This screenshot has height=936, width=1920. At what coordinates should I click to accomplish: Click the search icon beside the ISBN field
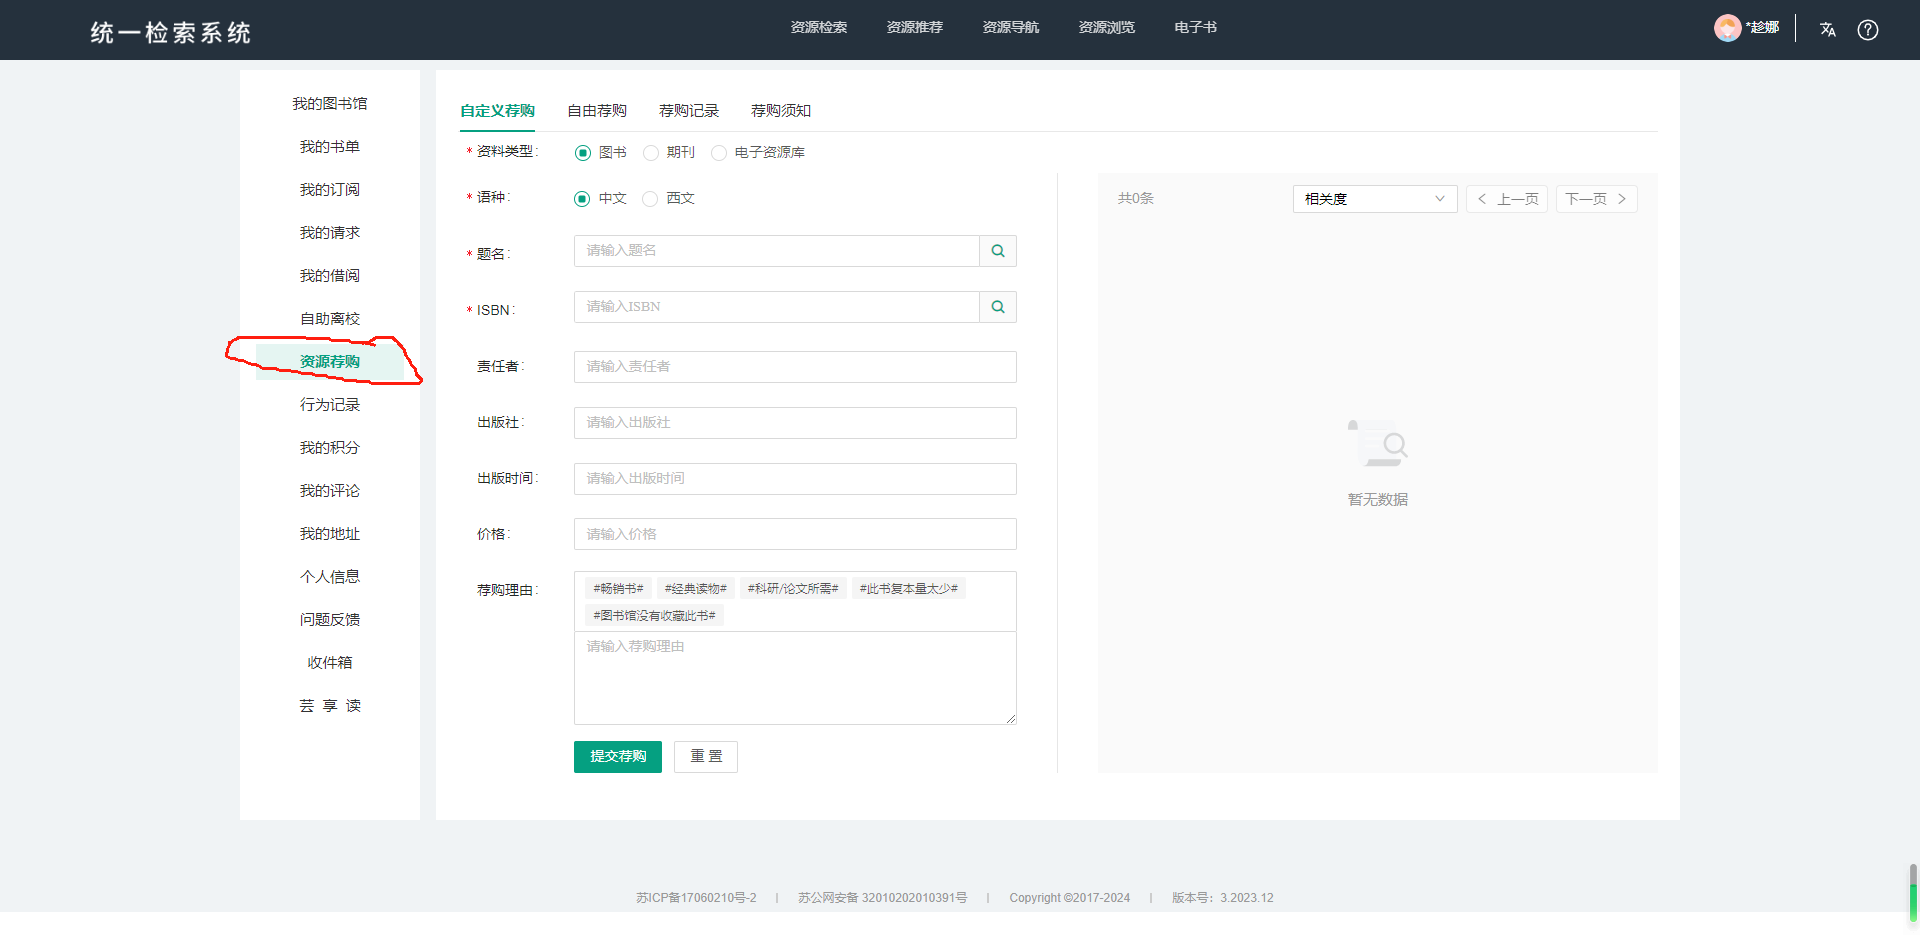997,307
